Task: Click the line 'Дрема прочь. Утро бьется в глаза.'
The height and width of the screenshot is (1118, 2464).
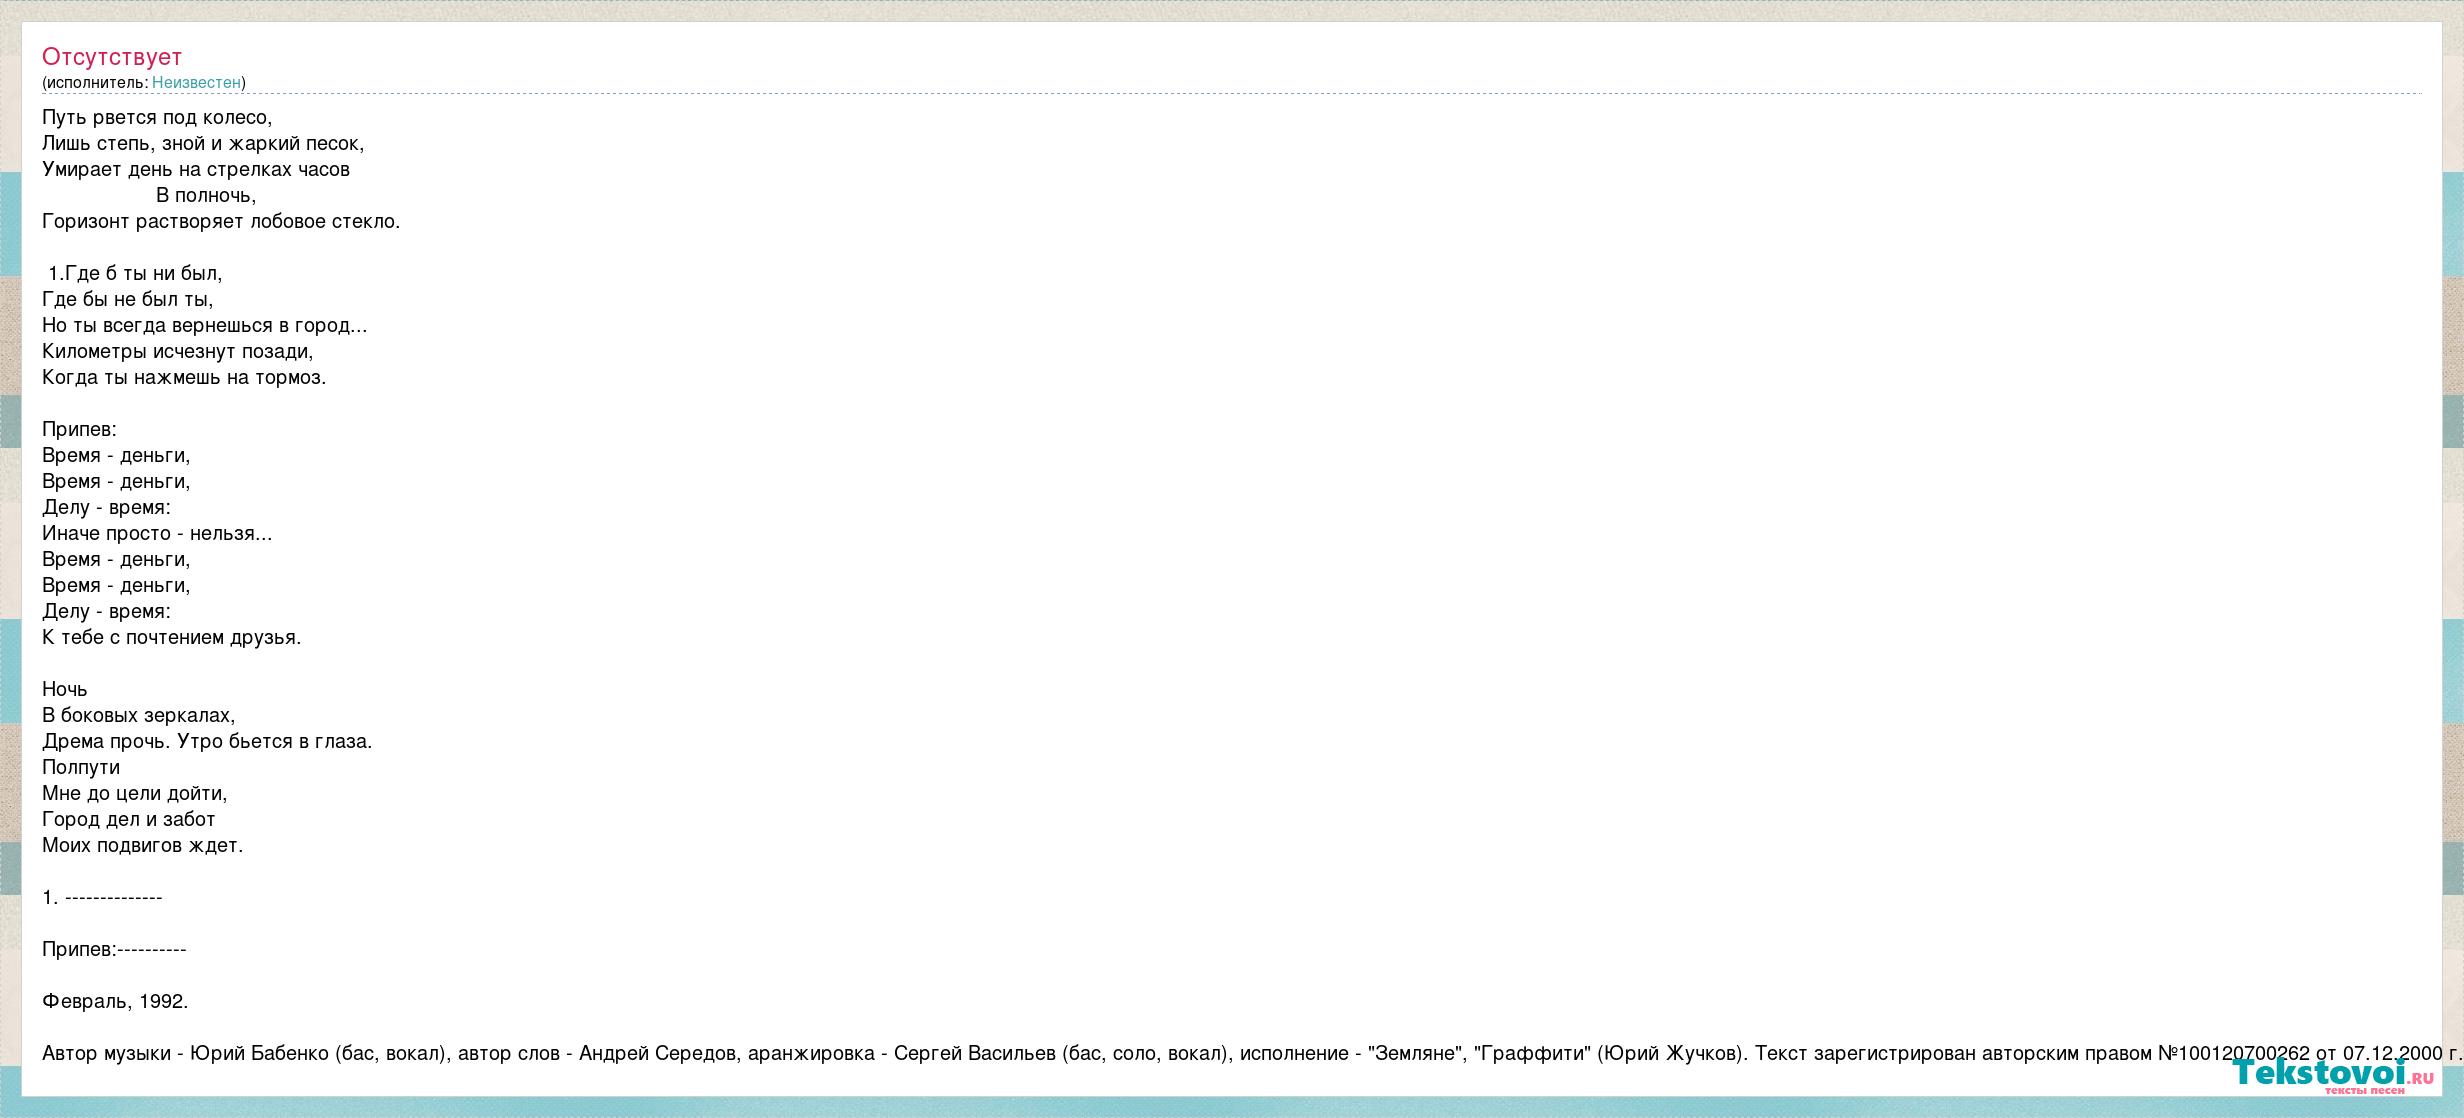Action: point(207,741)
